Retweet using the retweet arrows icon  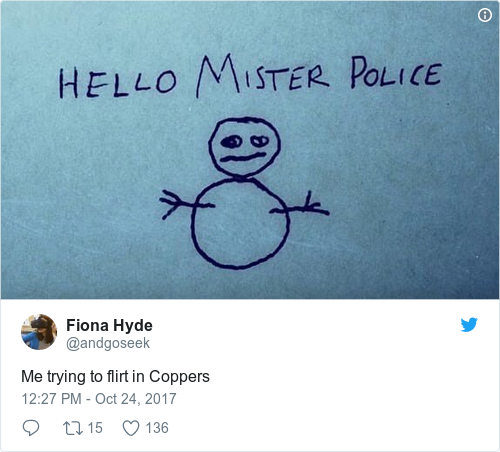(x=73, y=428)
